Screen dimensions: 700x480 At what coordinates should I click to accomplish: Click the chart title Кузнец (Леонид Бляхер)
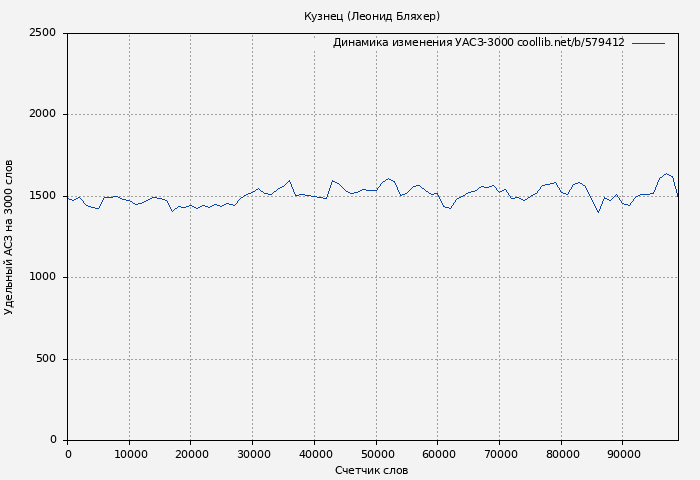coord(372,16)
